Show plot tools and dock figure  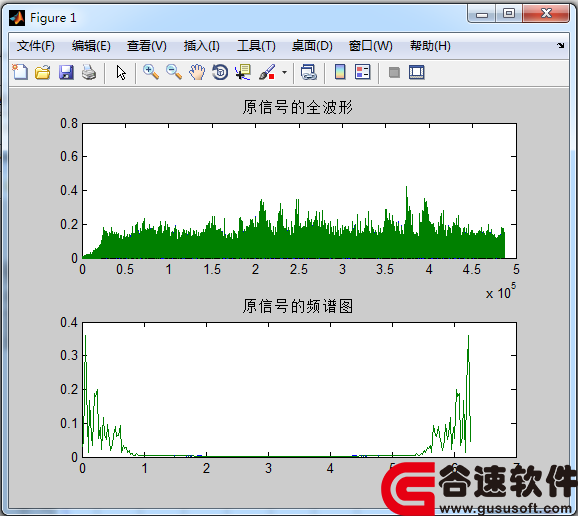417,72
